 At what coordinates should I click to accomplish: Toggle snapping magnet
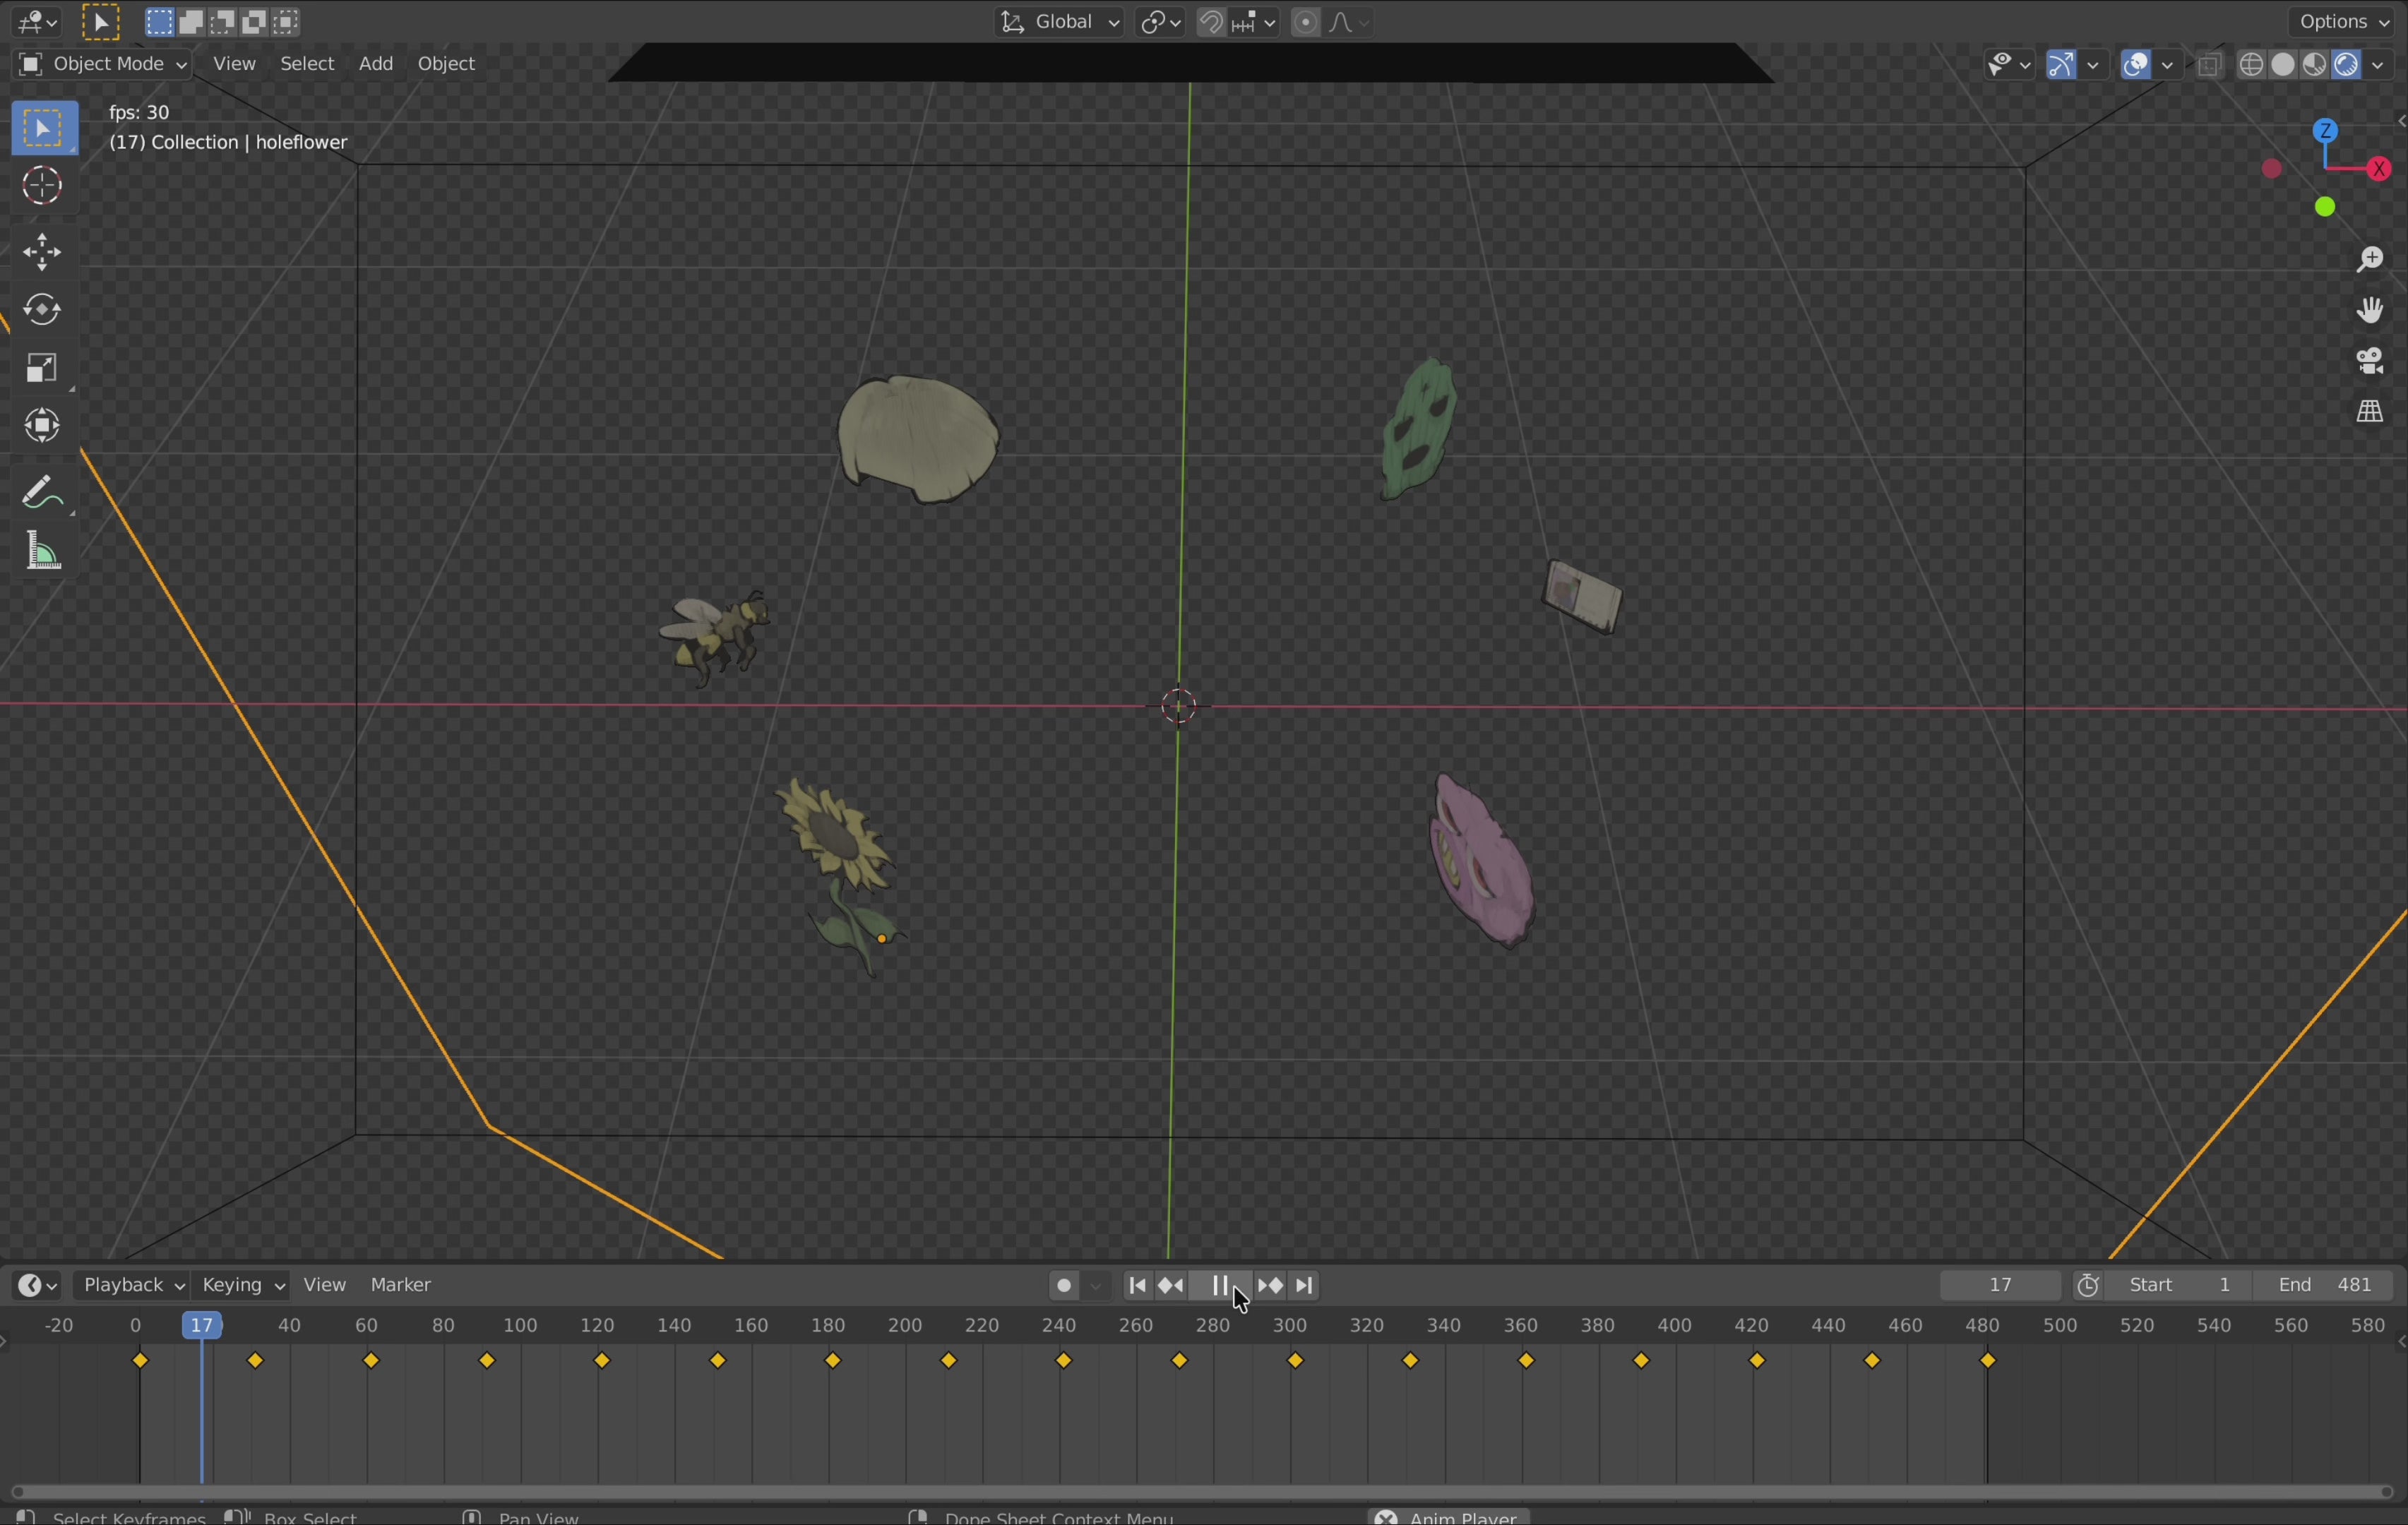[1211, 22]
